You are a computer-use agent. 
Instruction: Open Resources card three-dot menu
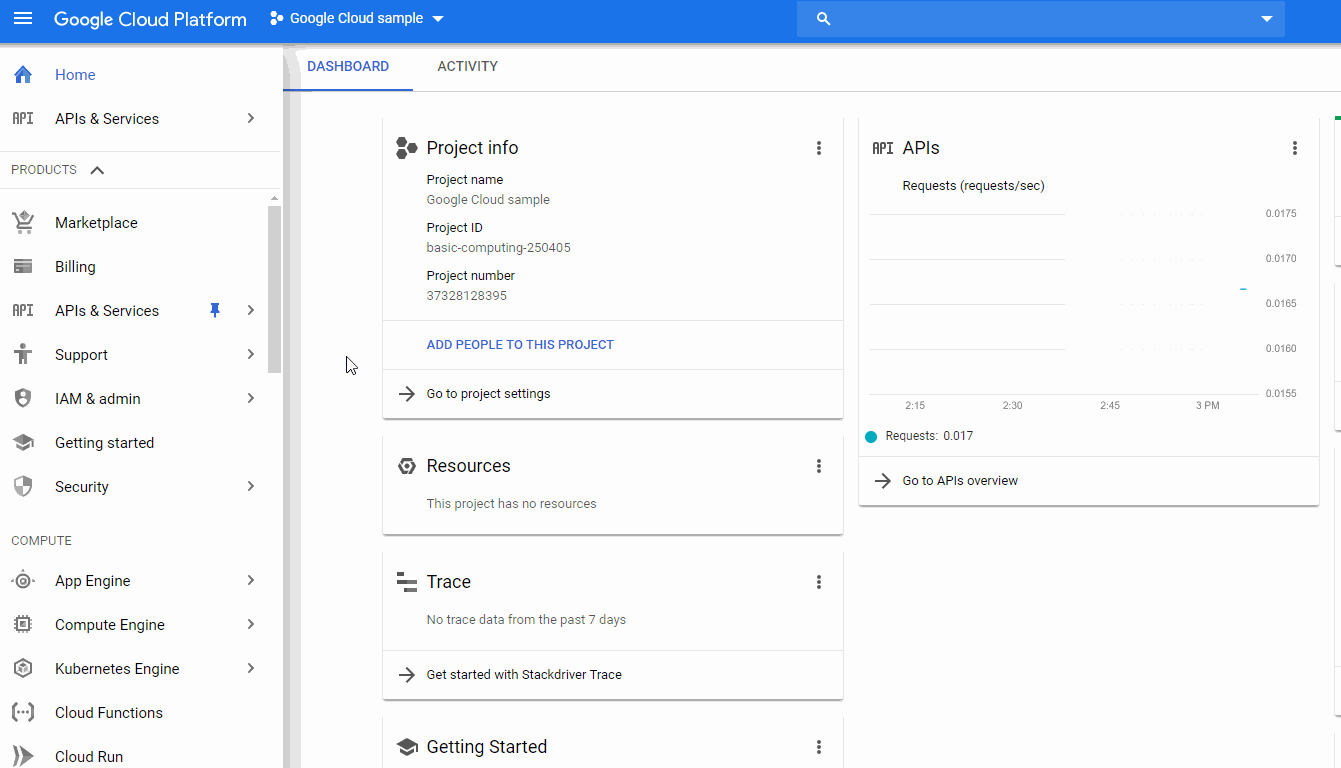click(818, 466)
